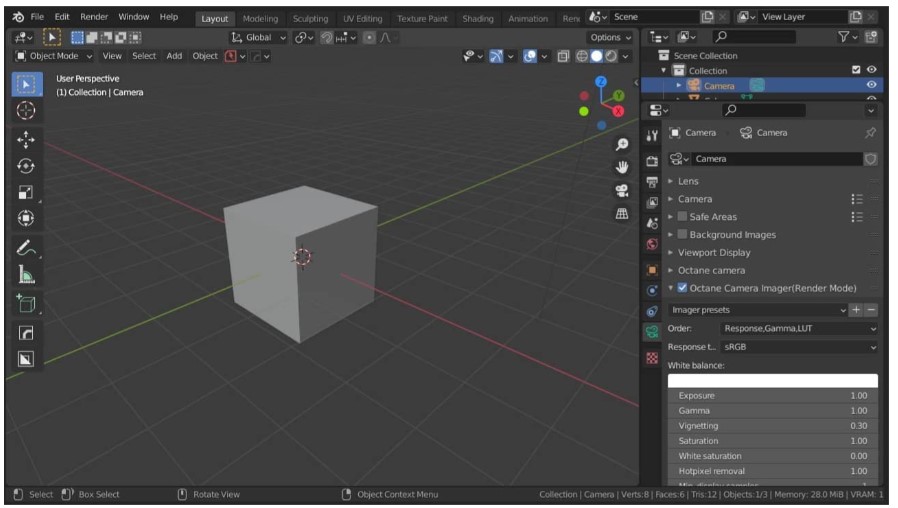
Task: Switch to the Sculpting workspace tab
Action: [x=310, y=18]
